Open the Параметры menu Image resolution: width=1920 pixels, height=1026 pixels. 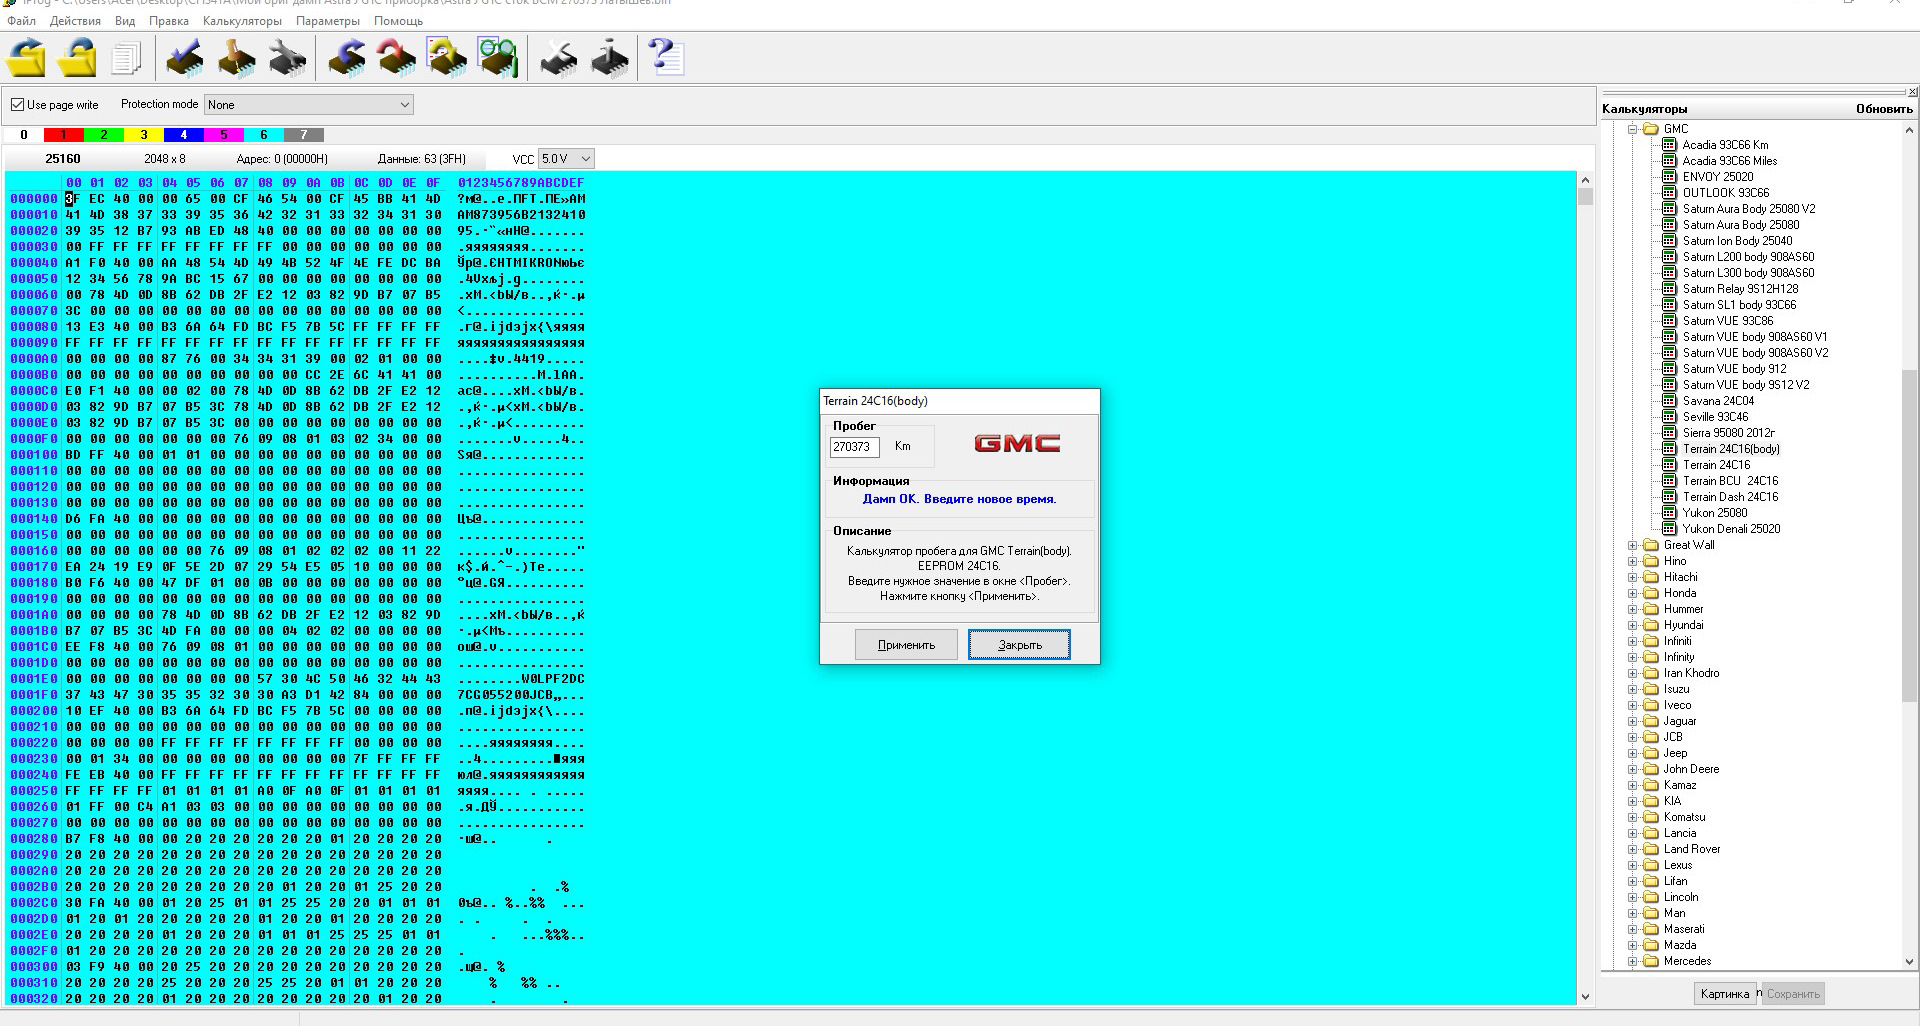[x=328, y=21]
